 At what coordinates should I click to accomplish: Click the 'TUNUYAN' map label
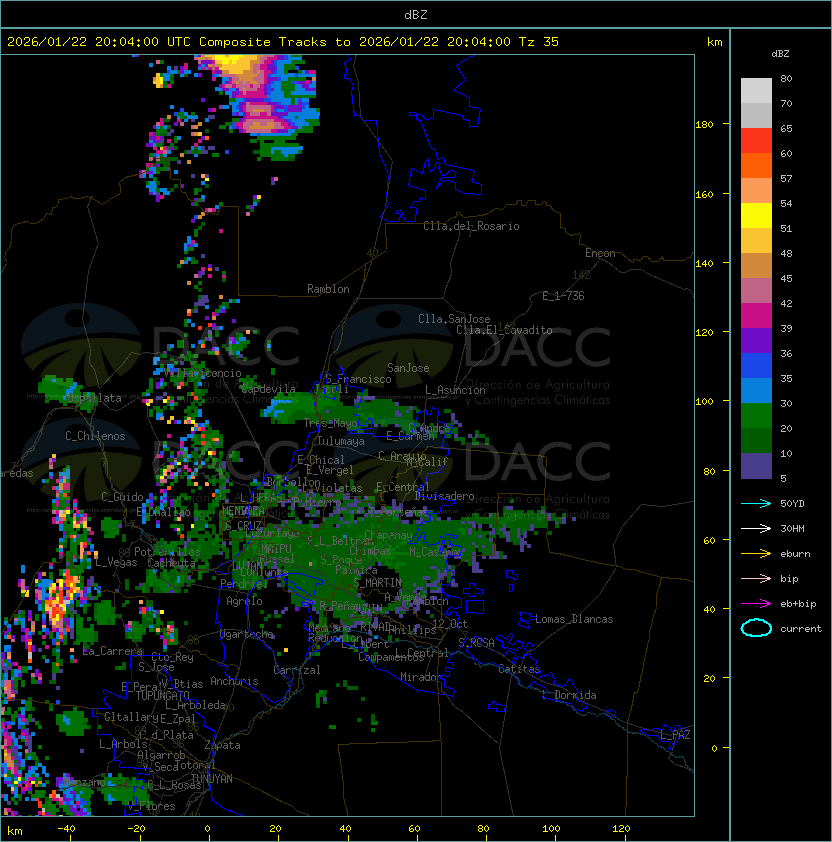[x=212, y=779]
